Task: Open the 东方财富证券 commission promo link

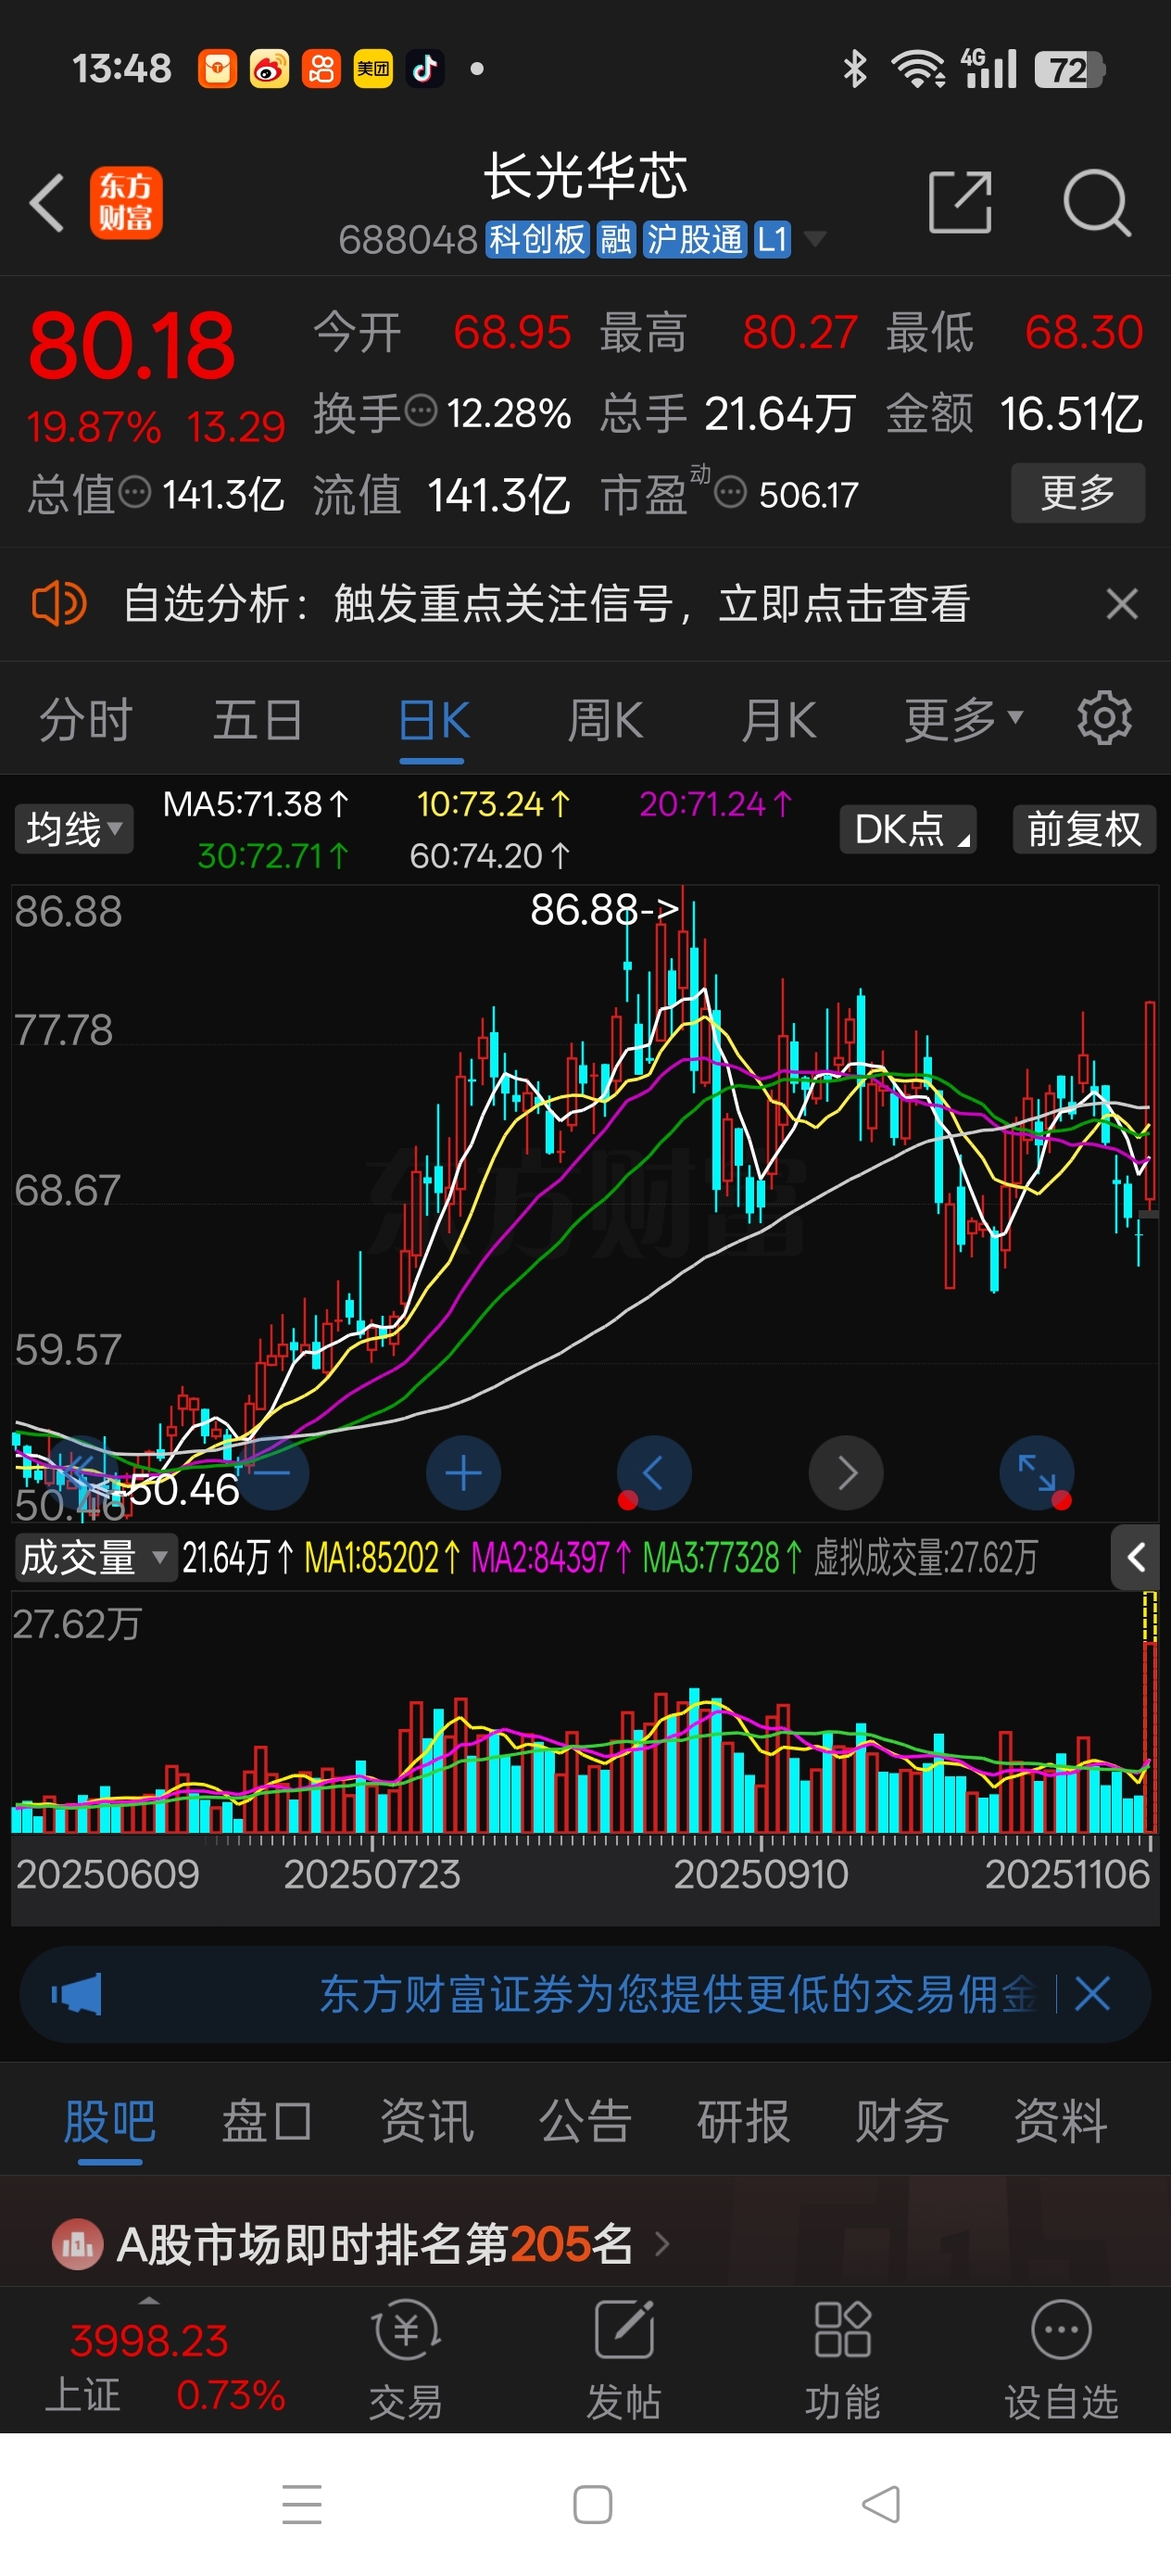Action: tap(677, 1995)
